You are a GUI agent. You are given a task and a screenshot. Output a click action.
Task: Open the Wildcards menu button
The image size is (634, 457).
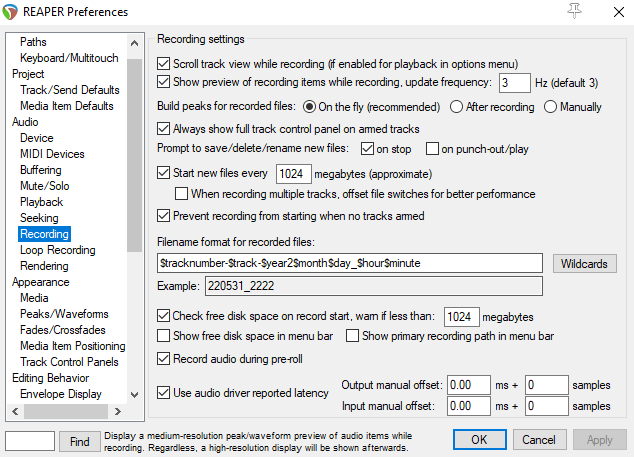[x=585, y=264]
